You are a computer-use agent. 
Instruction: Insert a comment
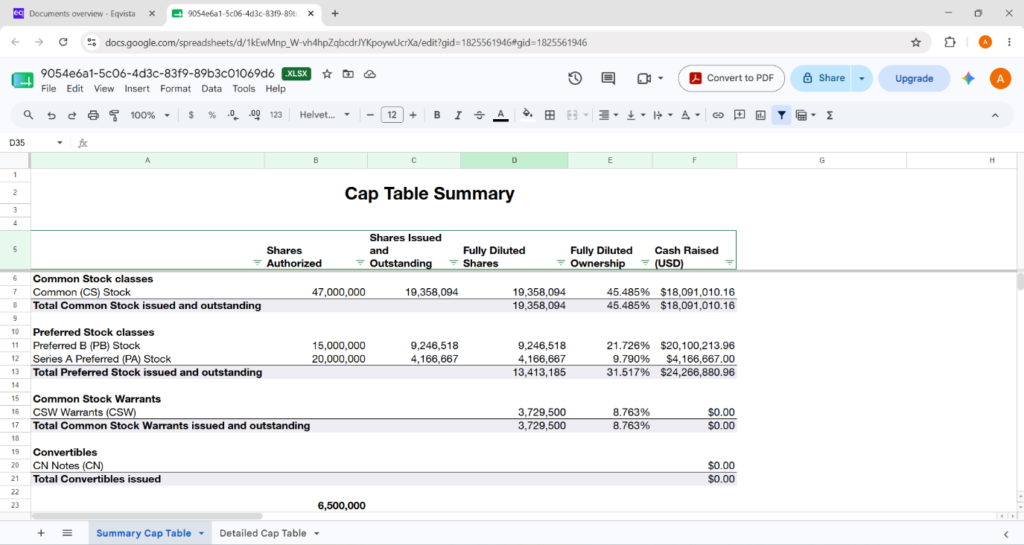(x=739, y=115)
